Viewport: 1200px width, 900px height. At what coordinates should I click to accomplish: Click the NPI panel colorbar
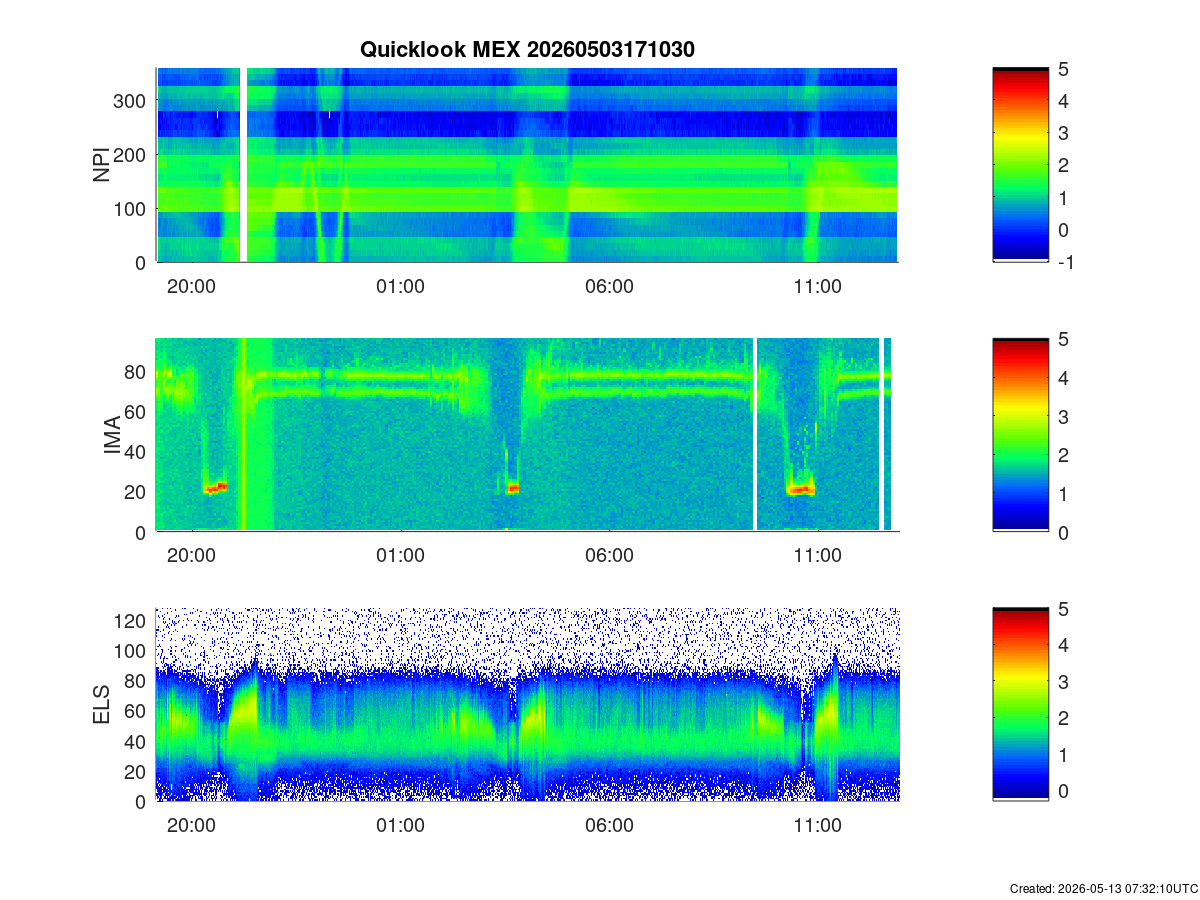coord(1020,165)
